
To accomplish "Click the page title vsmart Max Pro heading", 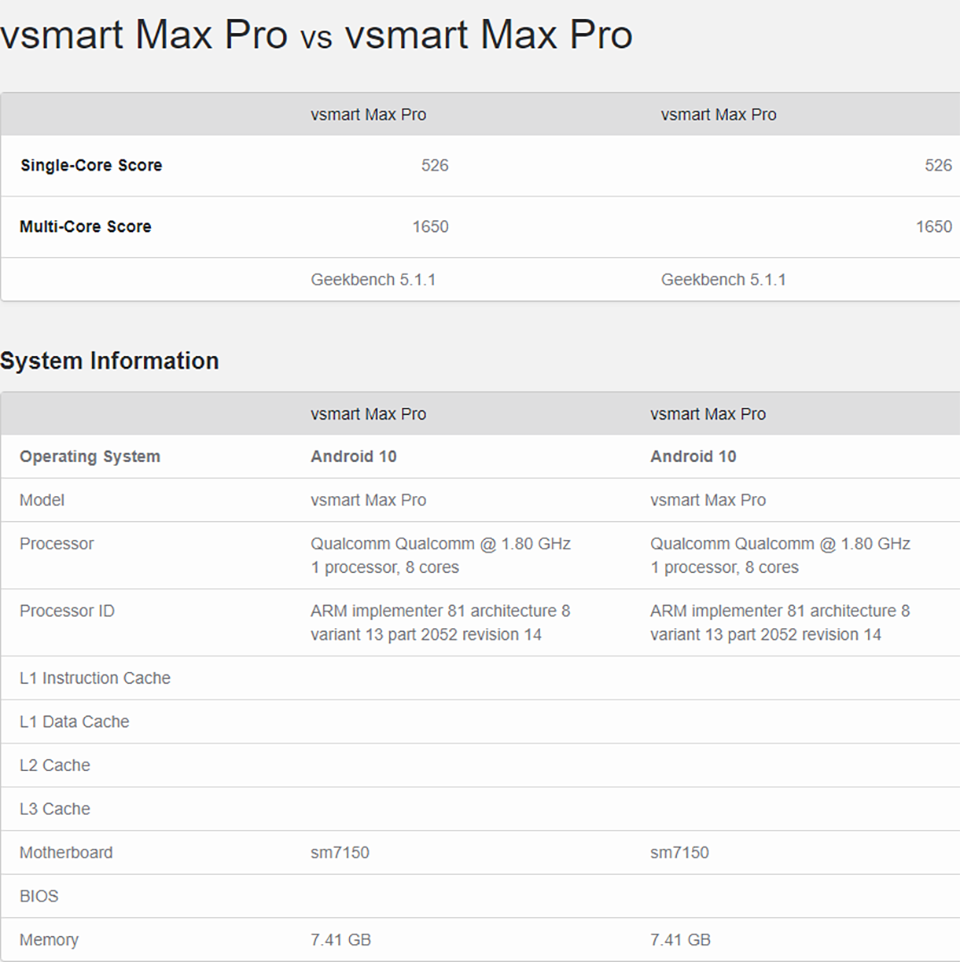I will click(317, 34).
